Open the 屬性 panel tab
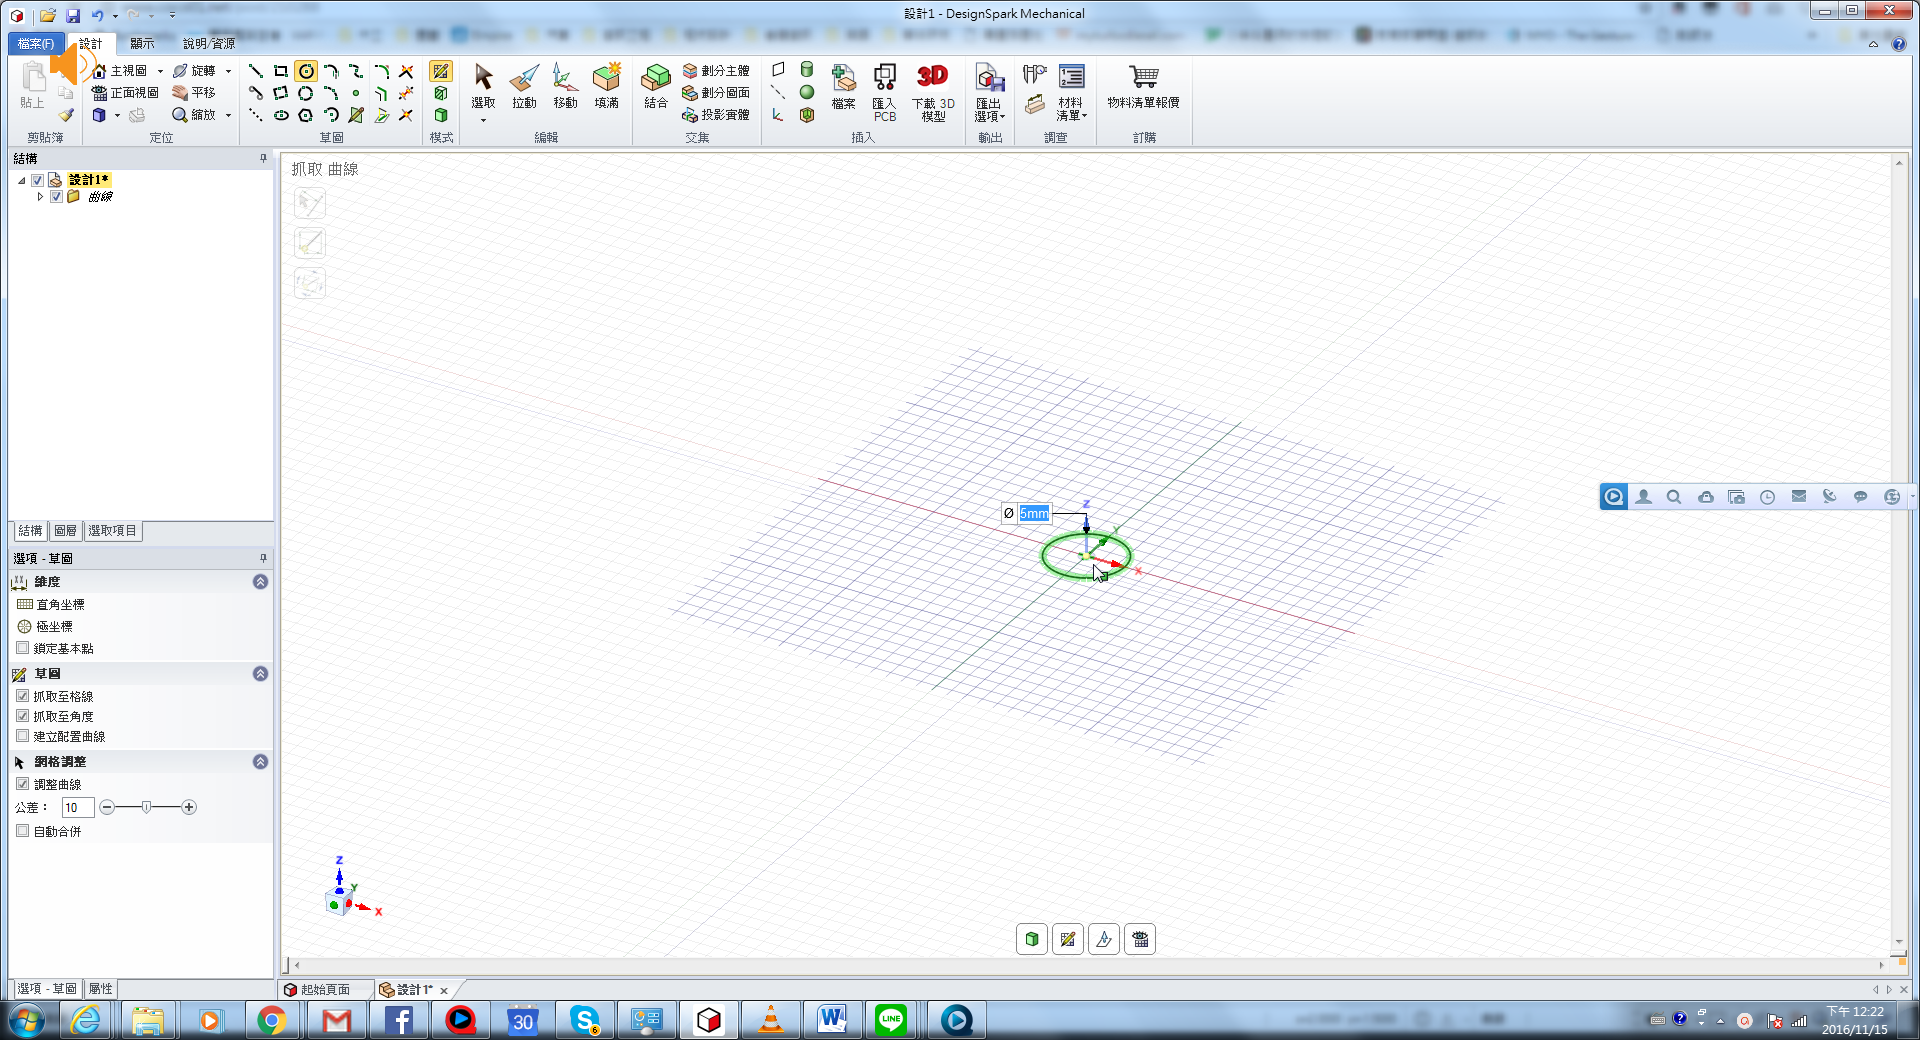1920x1040 pixels. pyautogui.click(x=101, y=989)
